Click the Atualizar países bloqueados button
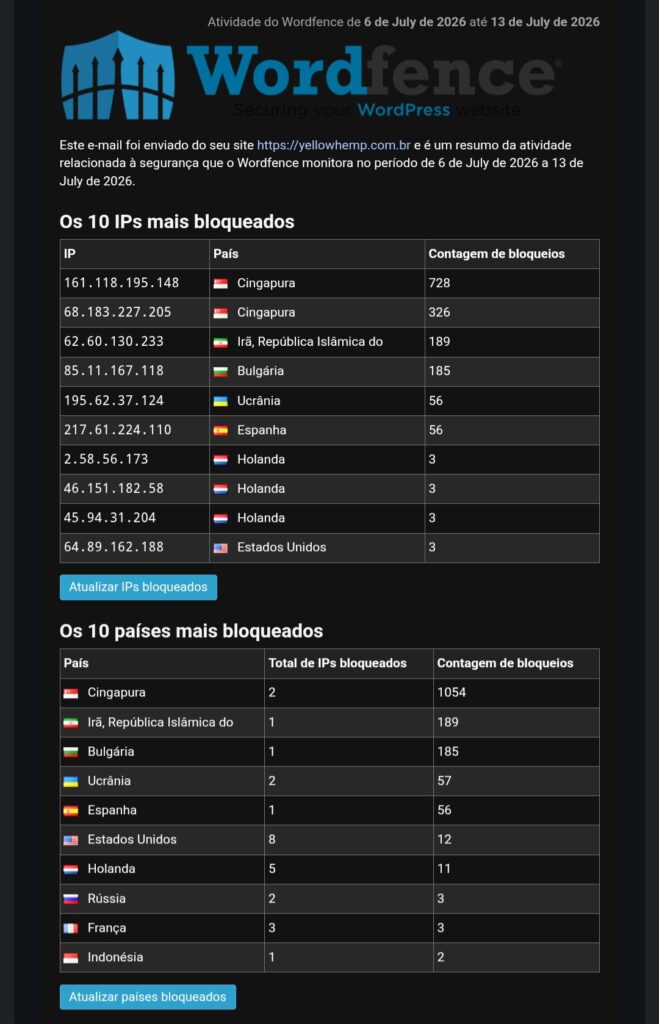This screenshot has height=1024, width=659. (x=148, y=997)
